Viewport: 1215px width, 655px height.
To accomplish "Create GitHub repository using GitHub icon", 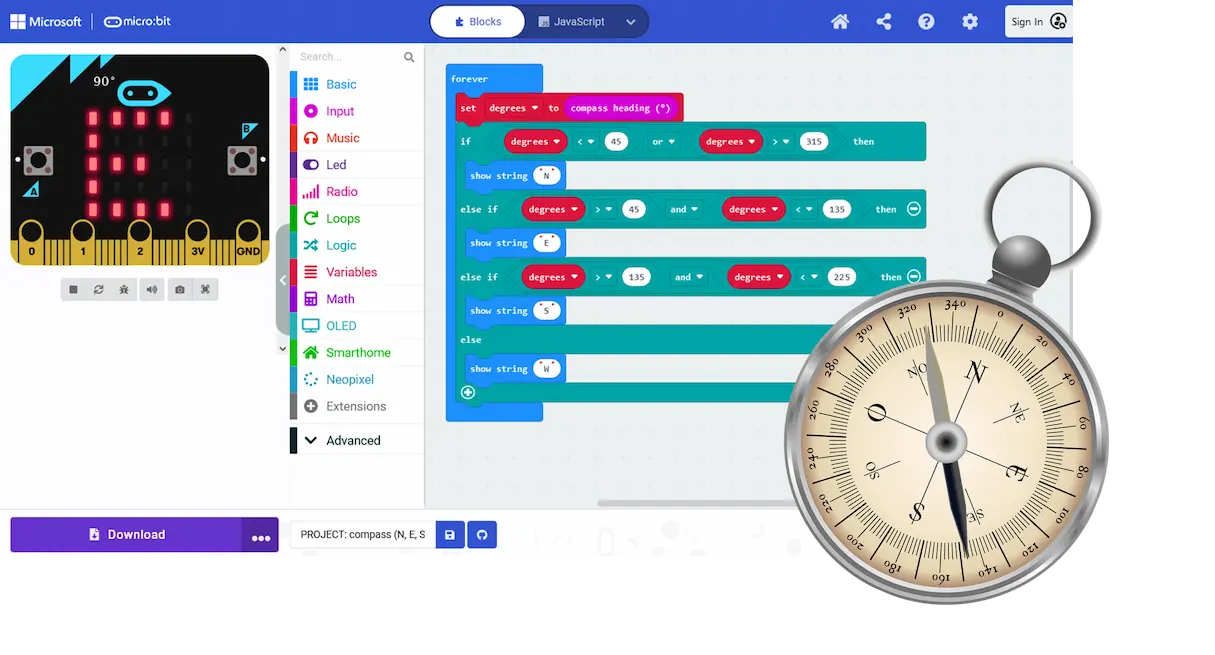I will click(481, 535).
